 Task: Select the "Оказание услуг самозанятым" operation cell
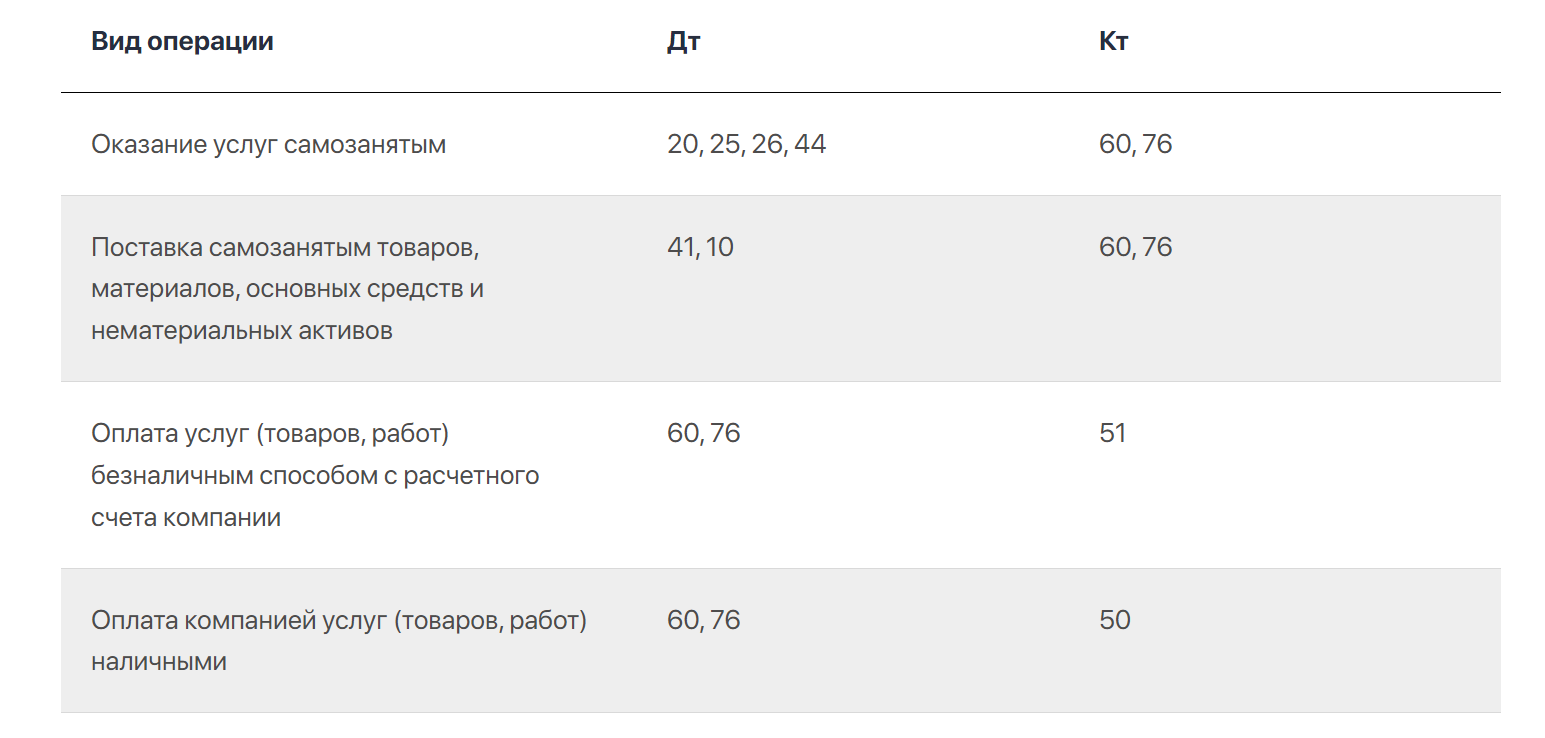coord(268,145)
